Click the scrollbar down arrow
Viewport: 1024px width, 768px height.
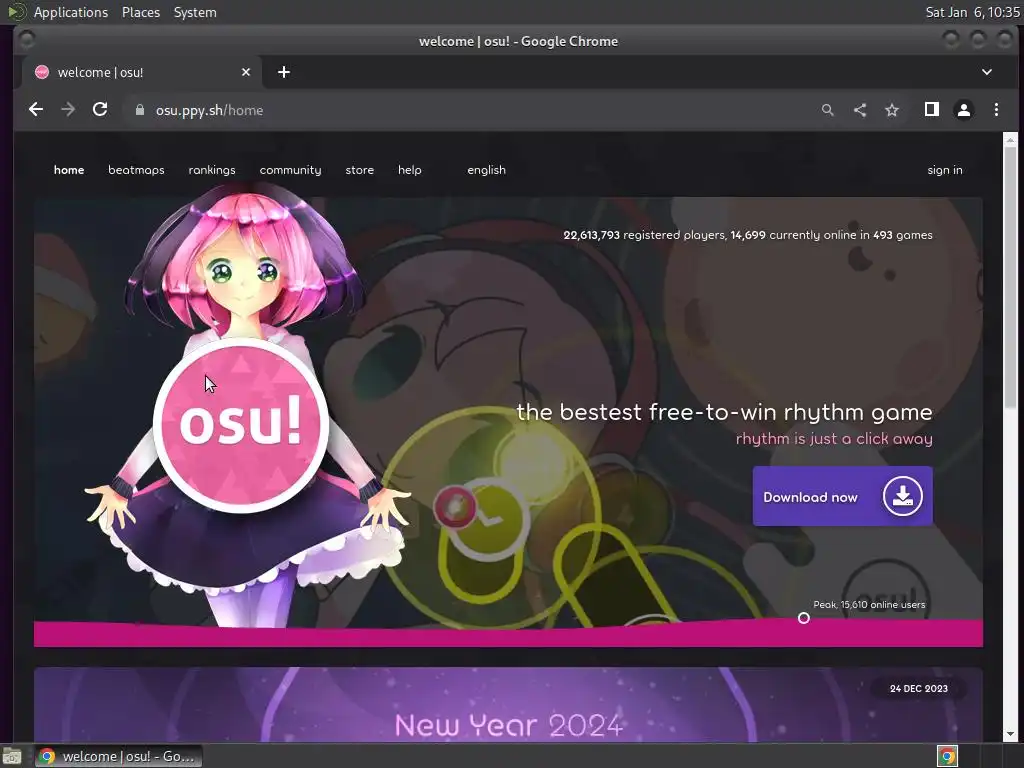tap(1010, 735)
